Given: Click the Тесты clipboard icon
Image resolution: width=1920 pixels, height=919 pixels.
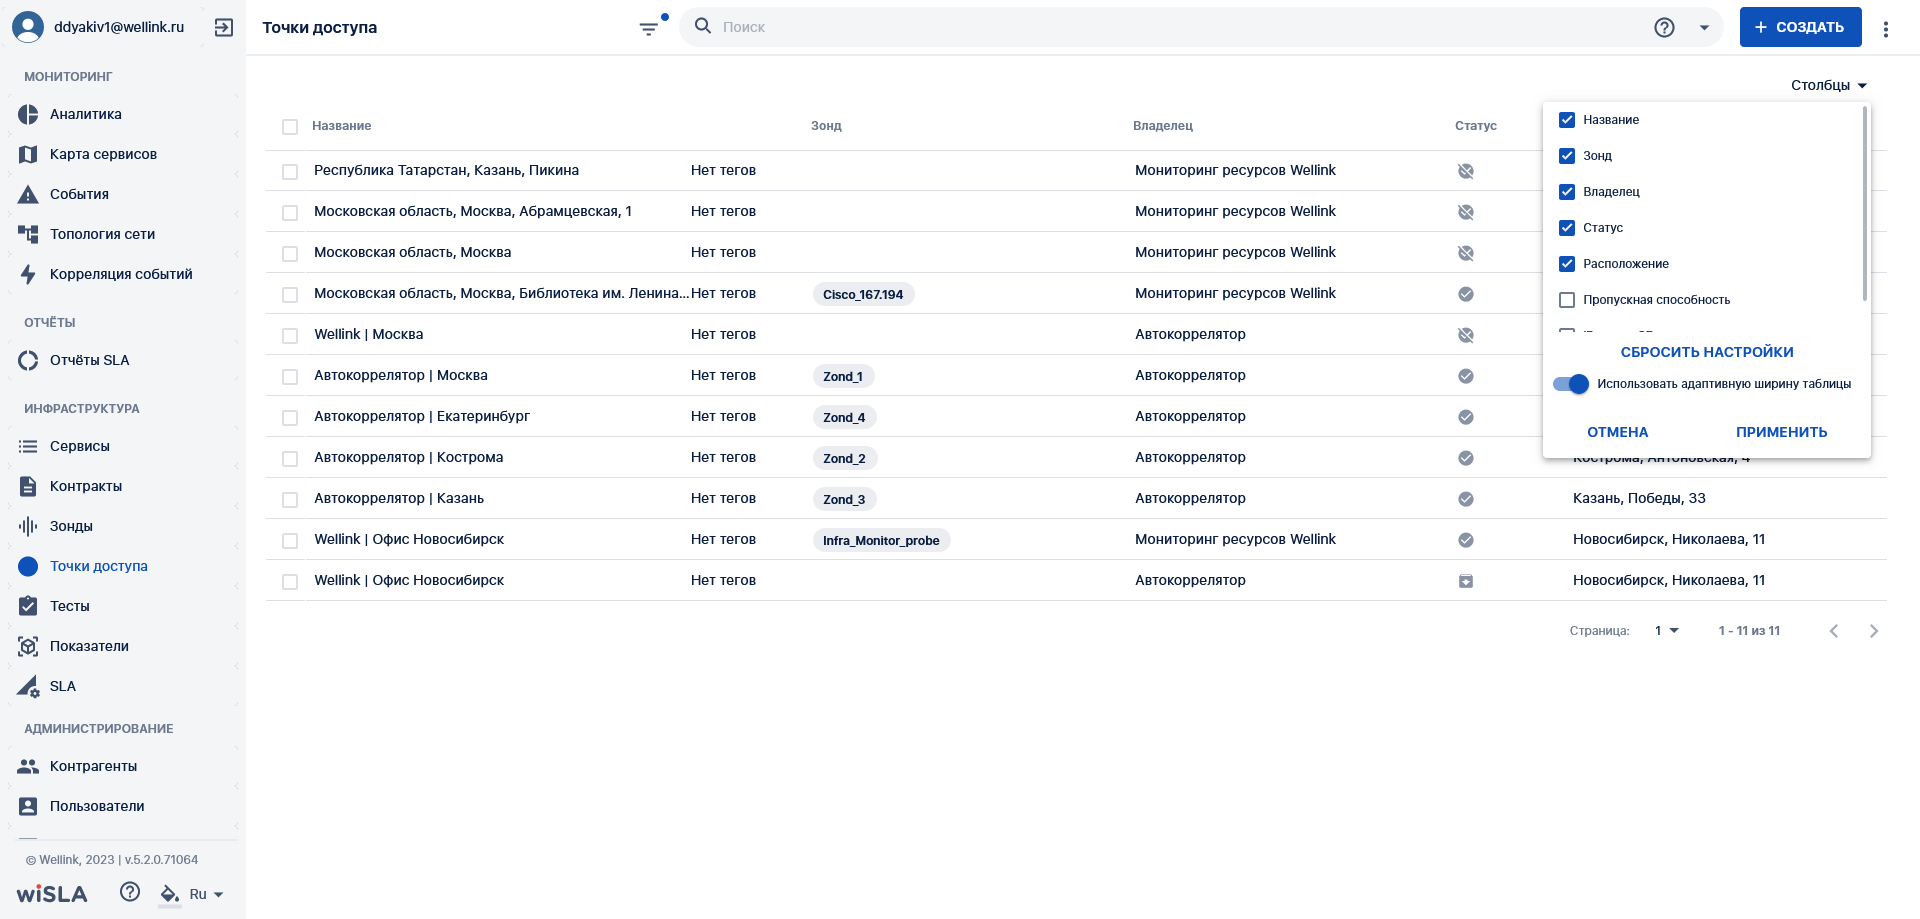Looking at the screenshot, I should pos(28,606).
